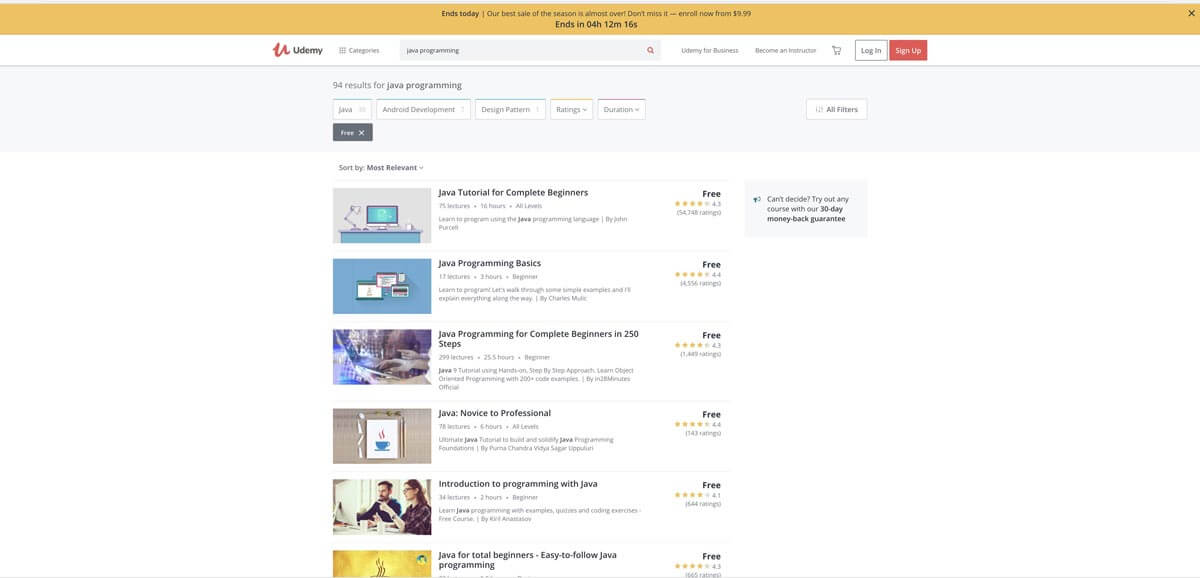Open Java Tutorial for Complete Beginners title

(x=513, y=192)
